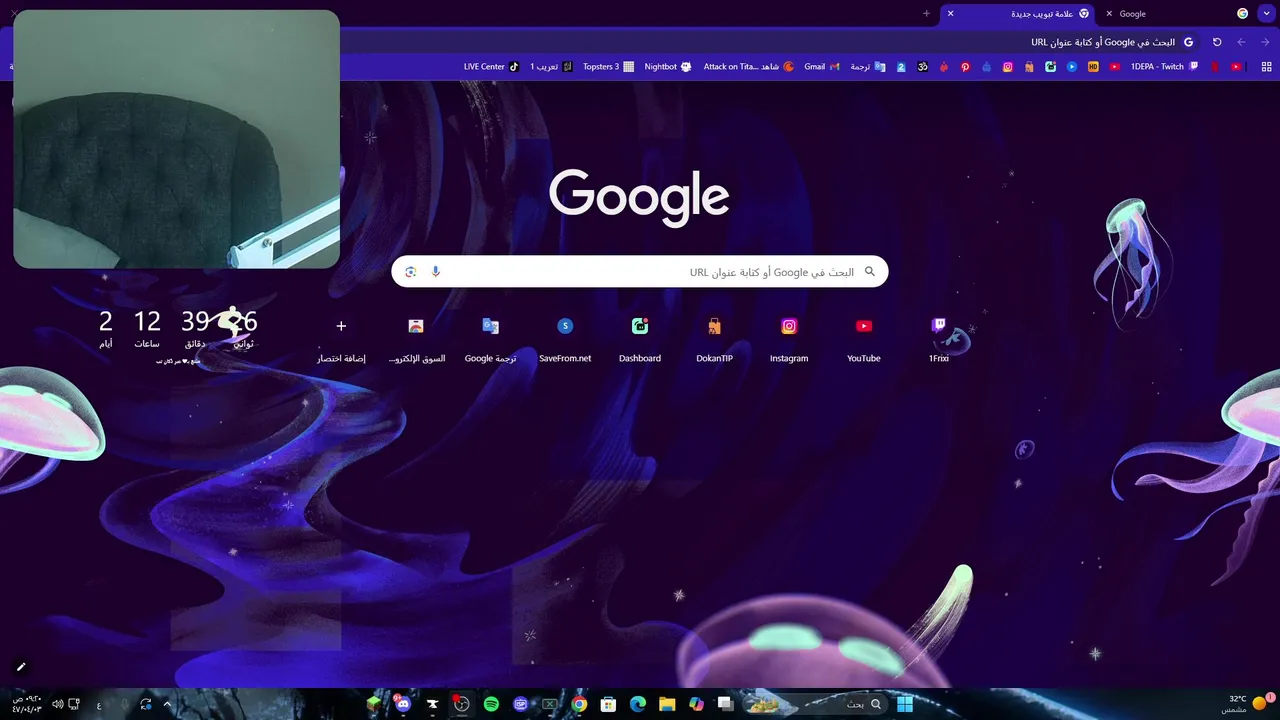
Task: Open Attack on Tita... شاهد bookmark
Action: (x=748, y=67)
